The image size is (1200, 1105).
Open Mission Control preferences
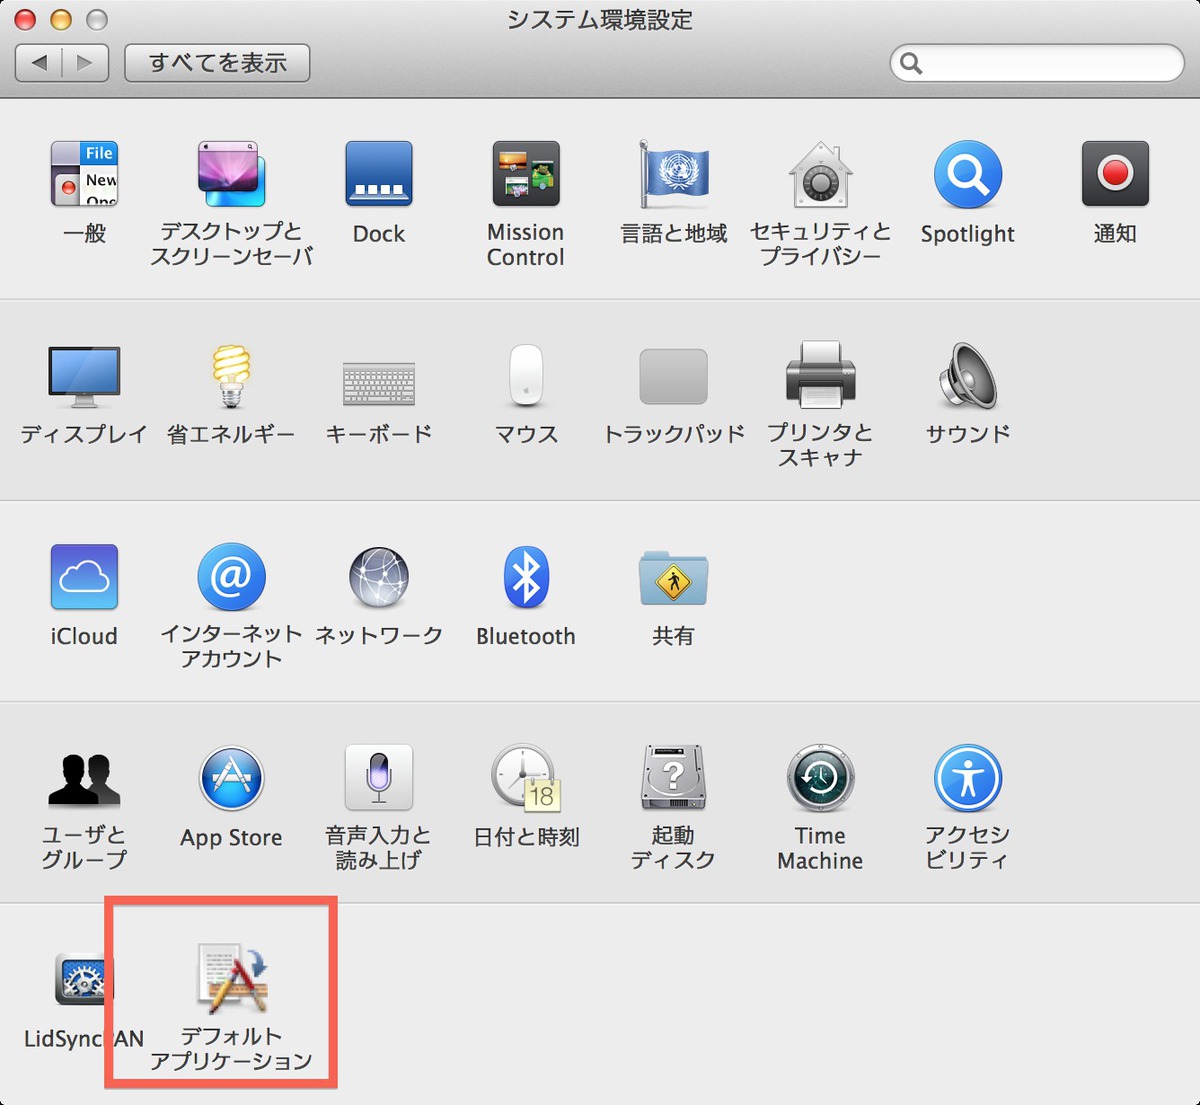(x=526, y=175)
